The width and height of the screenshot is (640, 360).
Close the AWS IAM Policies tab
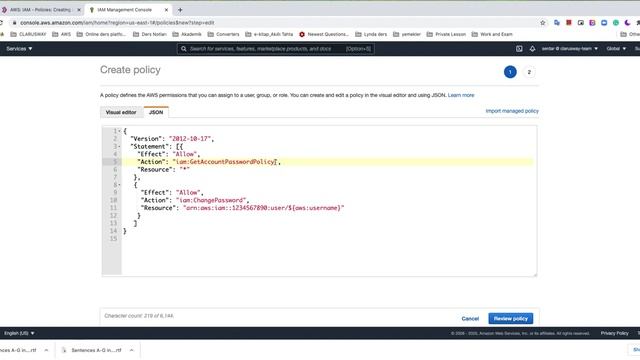pyautogui.click(x=79, y=10)
